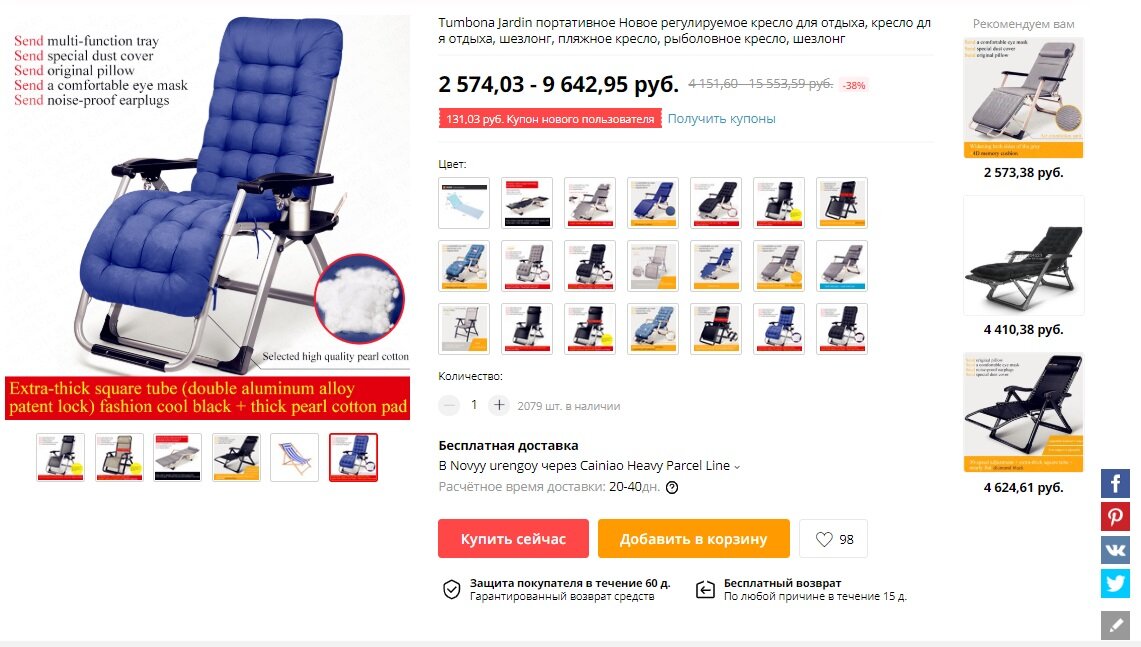Select the first color option with blue lounger
Image resolution: width=1141 pixels, height=647 pixels.
464,203
